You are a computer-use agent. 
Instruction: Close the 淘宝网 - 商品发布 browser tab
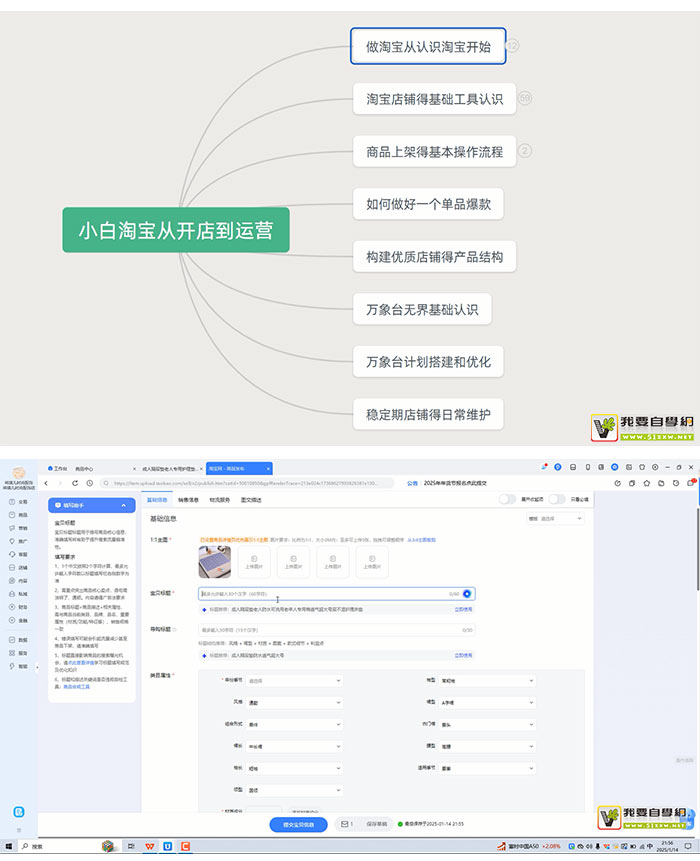point(268,468)
